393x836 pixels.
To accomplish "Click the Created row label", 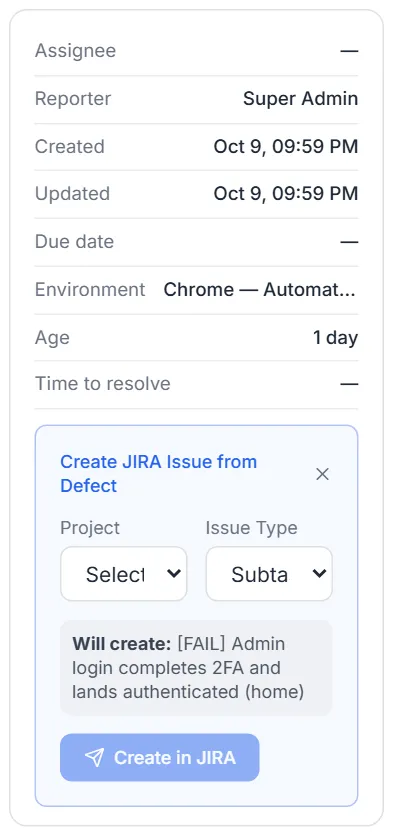I will [69, 147].
